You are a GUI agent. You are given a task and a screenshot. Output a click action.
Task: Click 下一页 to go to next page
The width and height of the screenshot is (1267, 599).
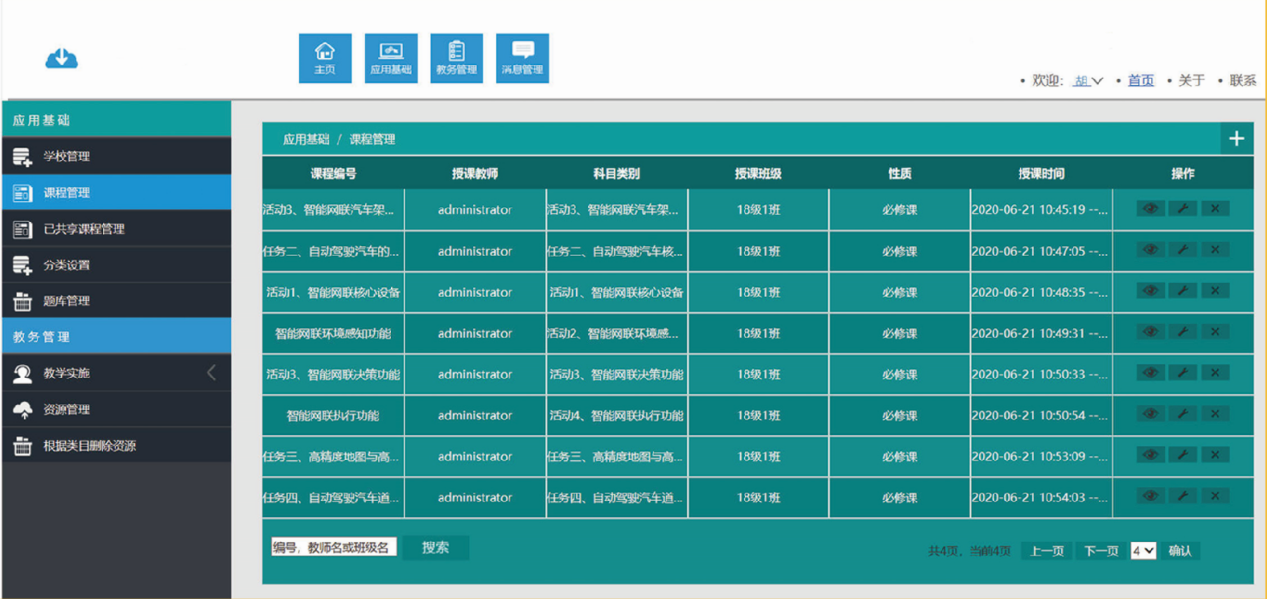pos(1098,548)
